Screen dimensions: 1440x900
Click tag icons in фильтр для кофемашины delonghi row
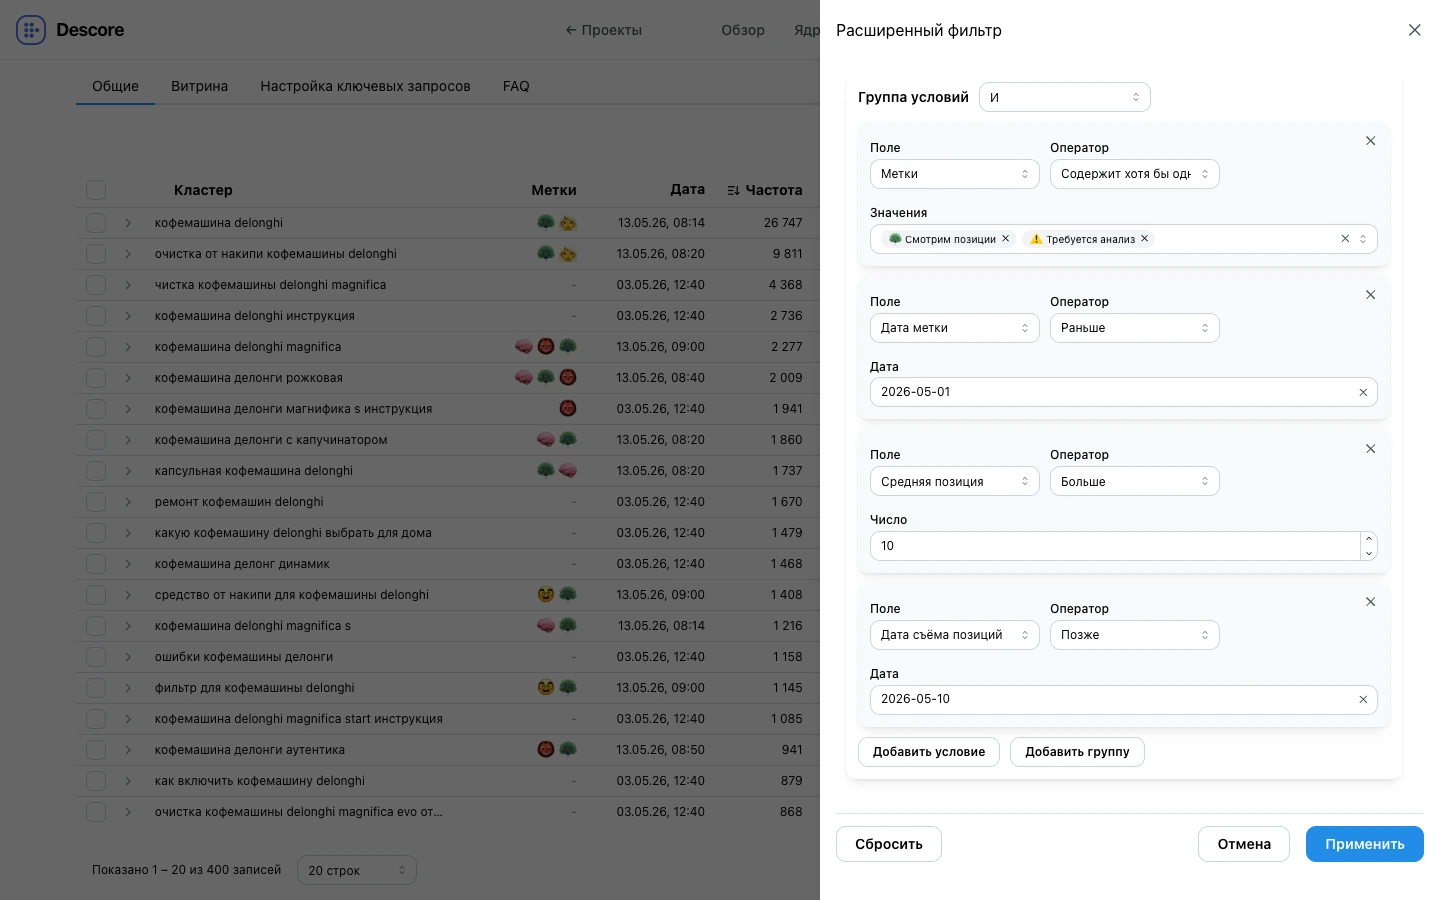point(557,688)
